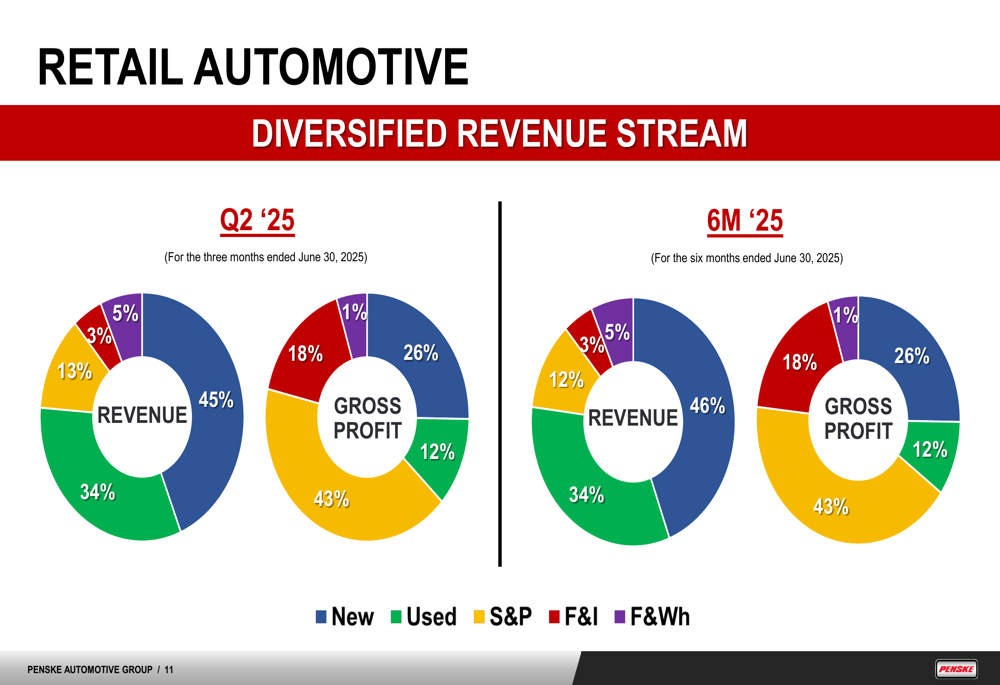The width and height of the screenshot is (1000, 685).
Task: Click 12% green slice in 6M gross profit
Action: click(x=930, y=450)
